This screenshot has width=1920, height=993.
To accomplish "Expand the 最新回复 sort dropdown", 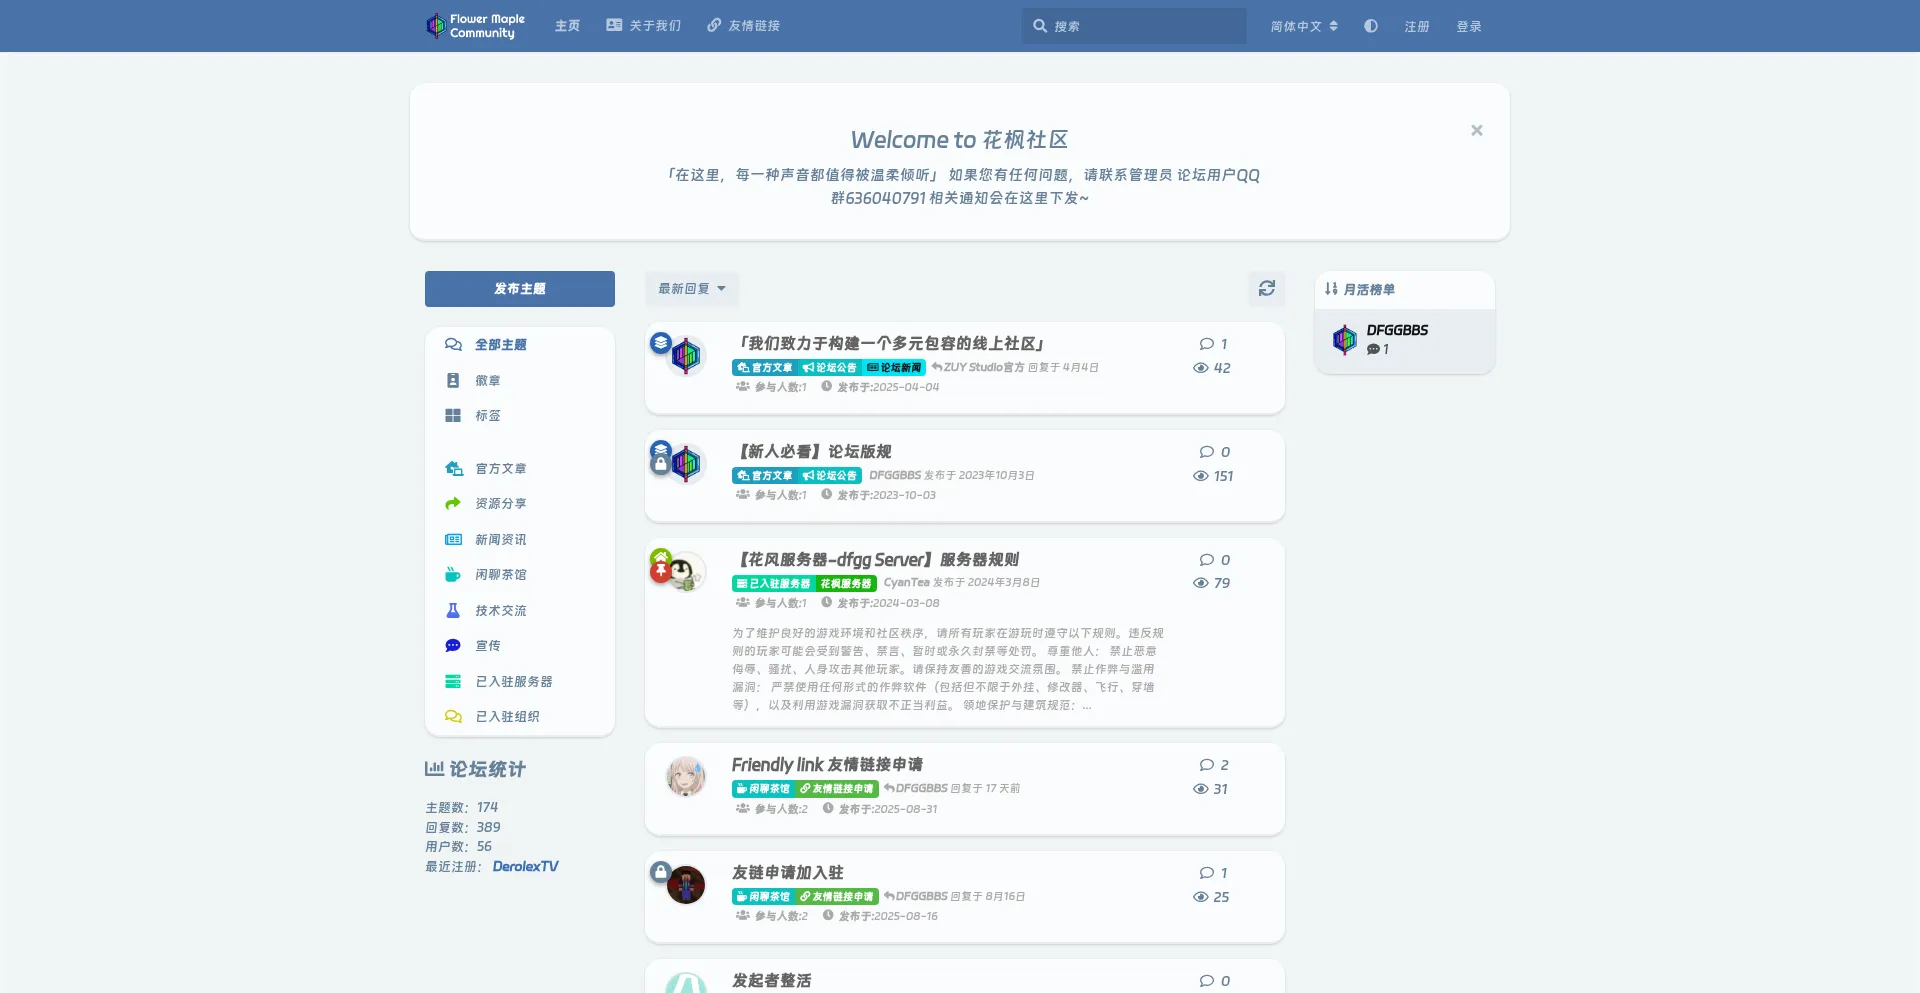I will [691, 289].
